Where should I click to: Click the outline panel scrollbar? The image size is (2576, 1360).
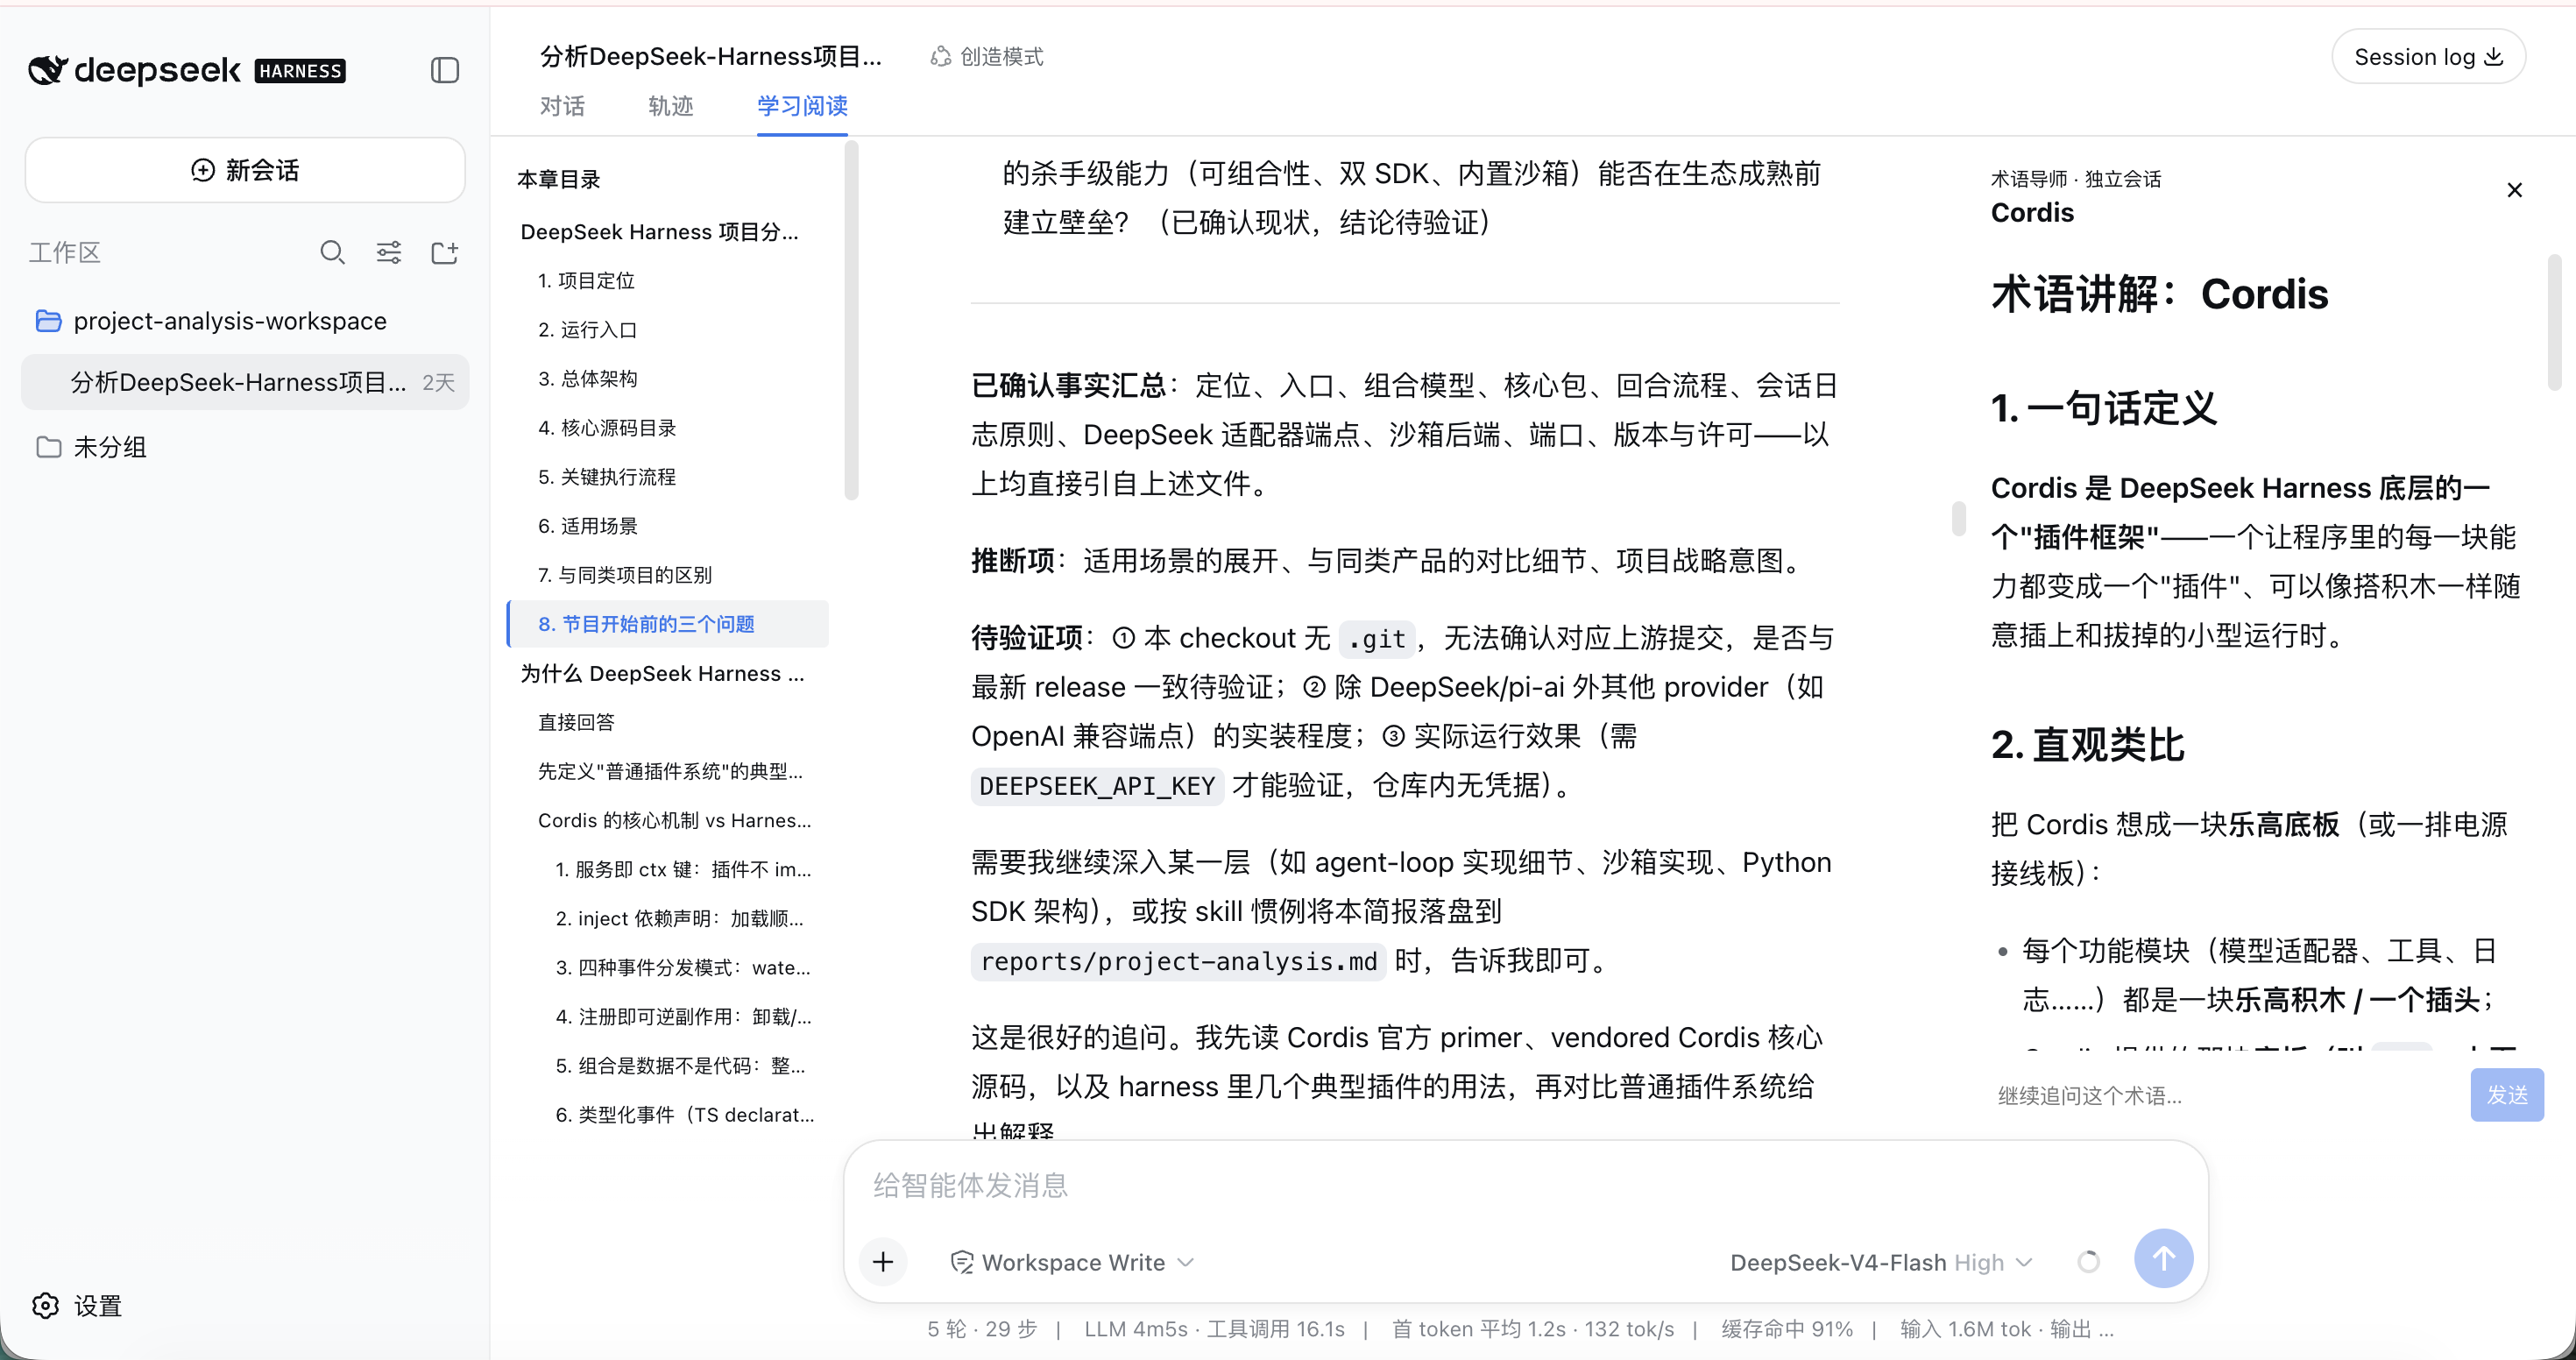[851, 320]
